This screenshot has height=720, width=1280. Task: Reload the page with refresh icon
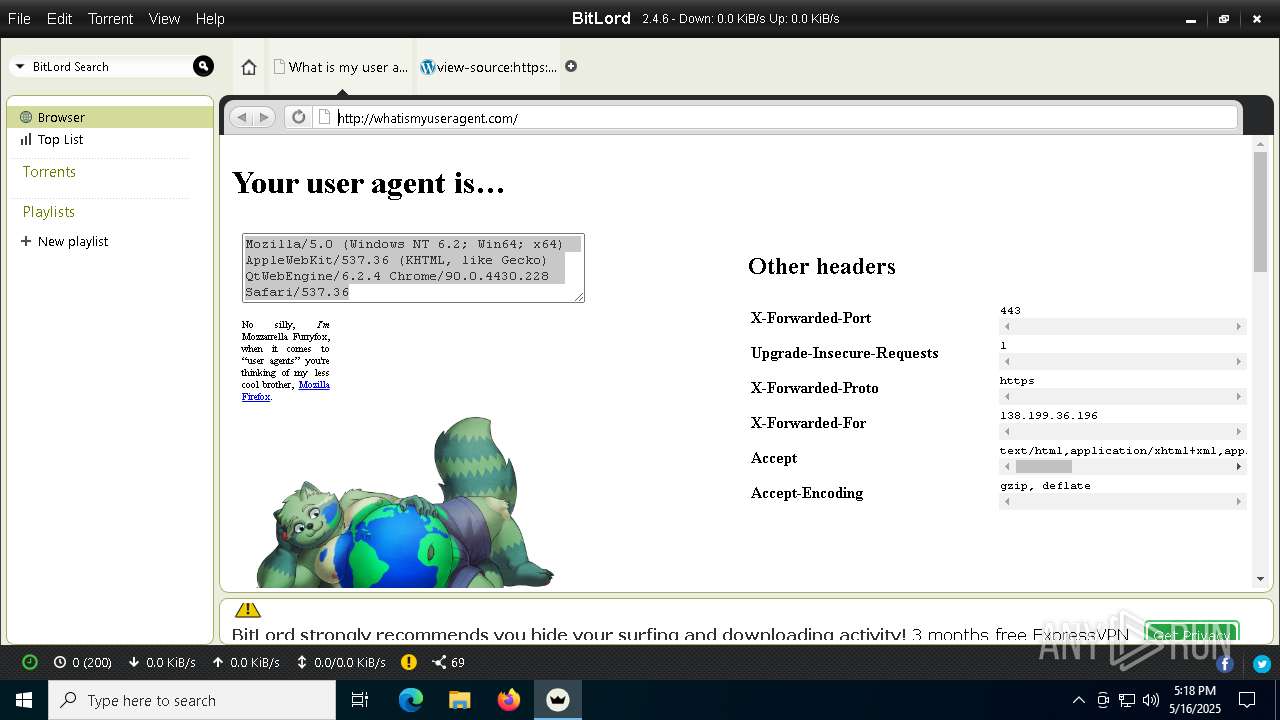click(x=298, y=117)
